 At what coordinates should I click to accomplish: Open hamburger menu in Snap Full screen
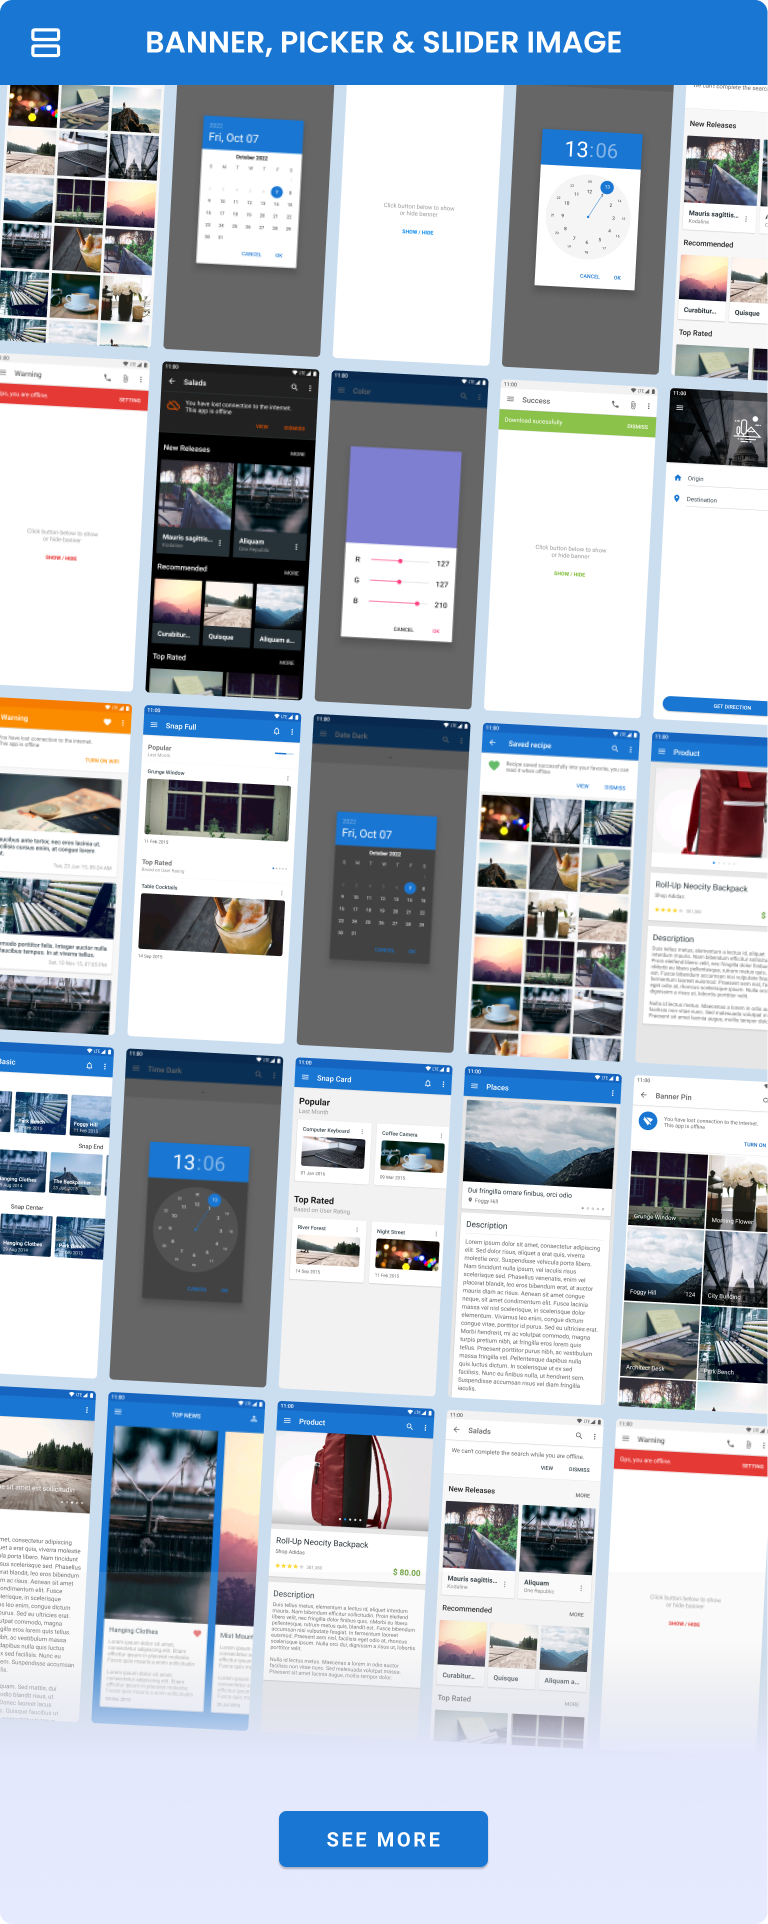[154, 725]
